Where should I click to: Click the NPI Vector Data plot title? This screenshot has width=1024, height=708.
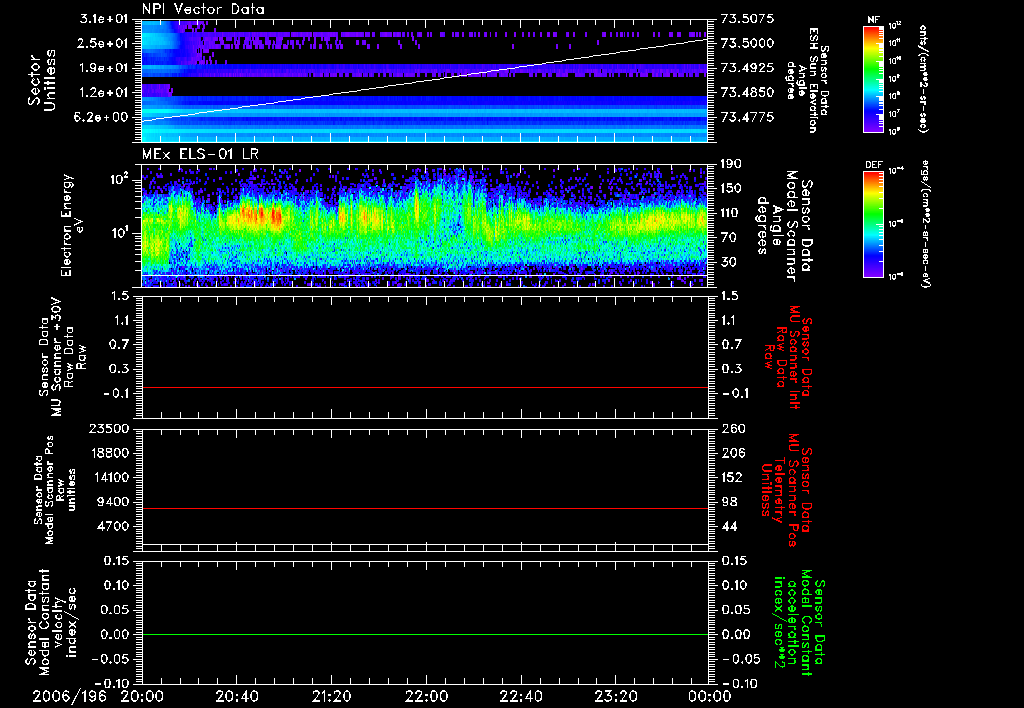pos(203,9)
